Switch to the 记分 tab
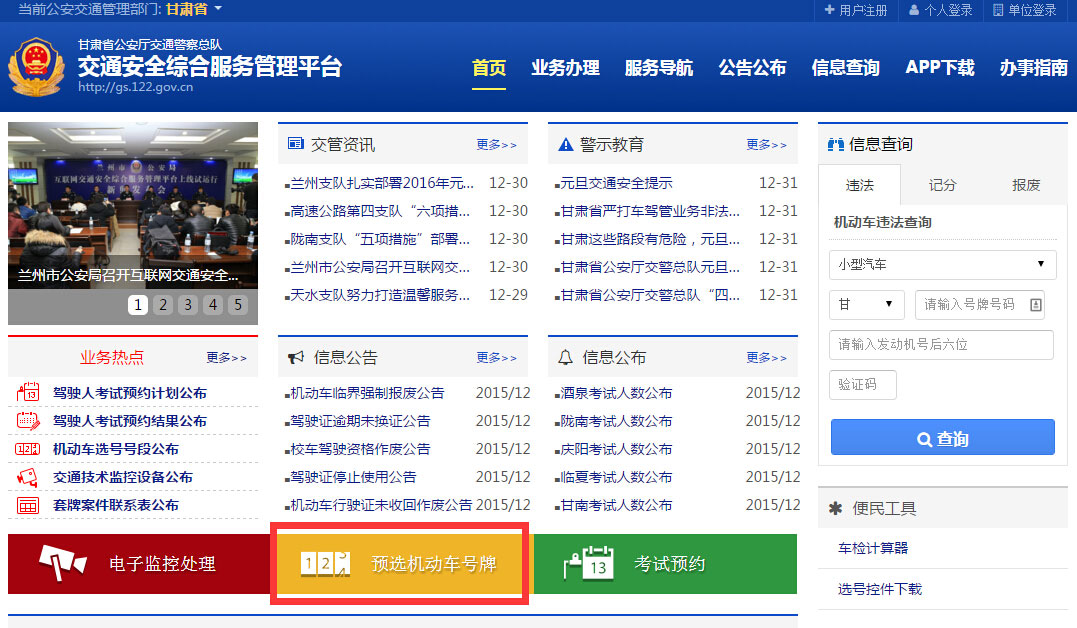 point(940,185)
